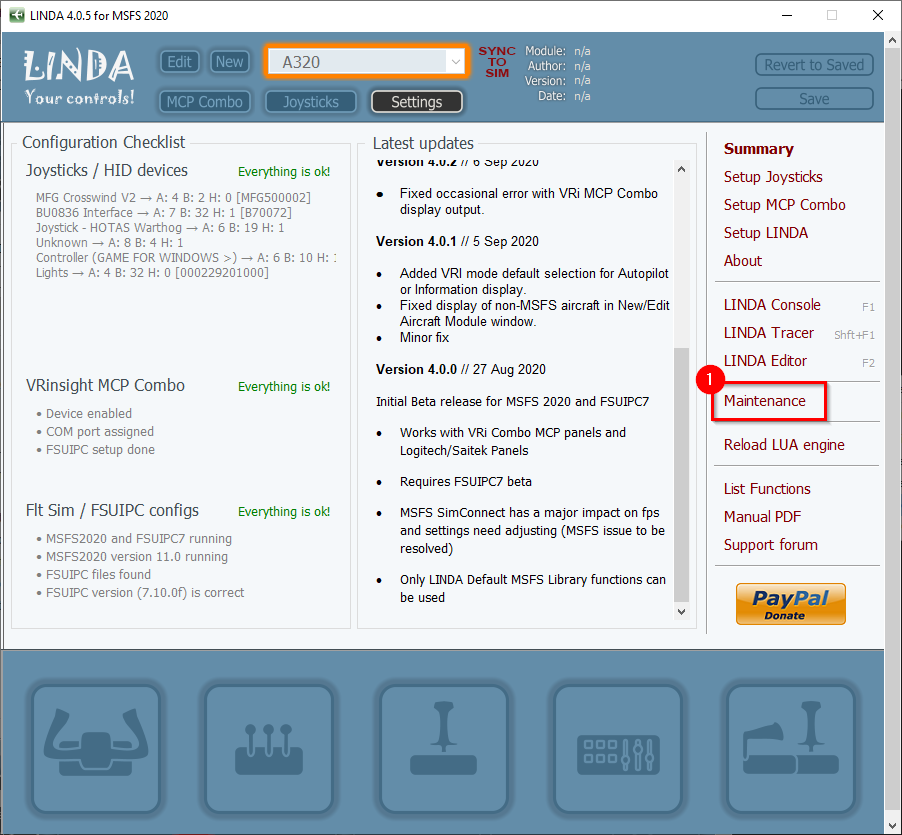Click the New button
902x835 pixels.
(230, 62)
